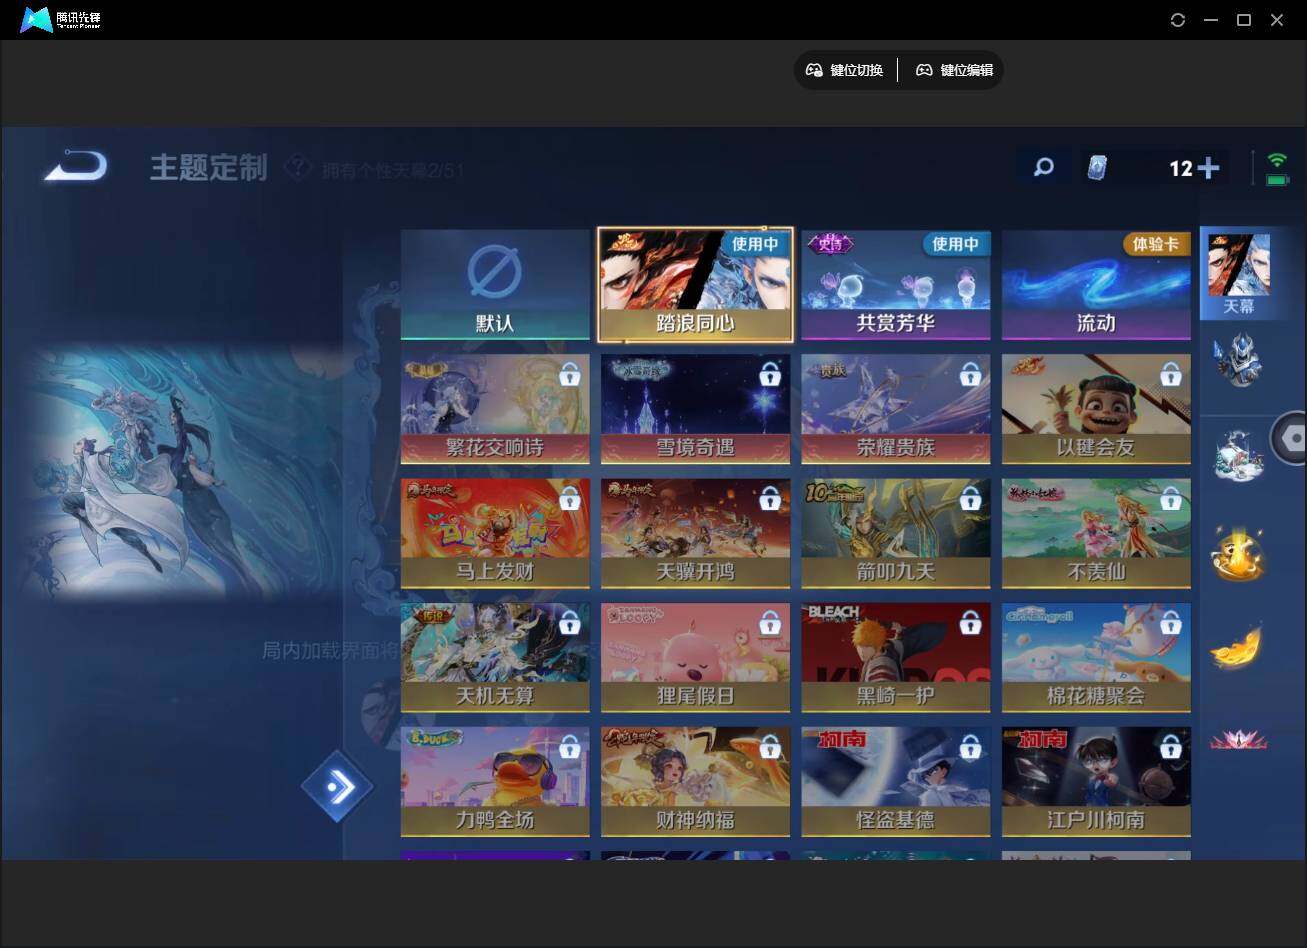
Task: Open the magnifier search icon
Action: coord(1043,167)
